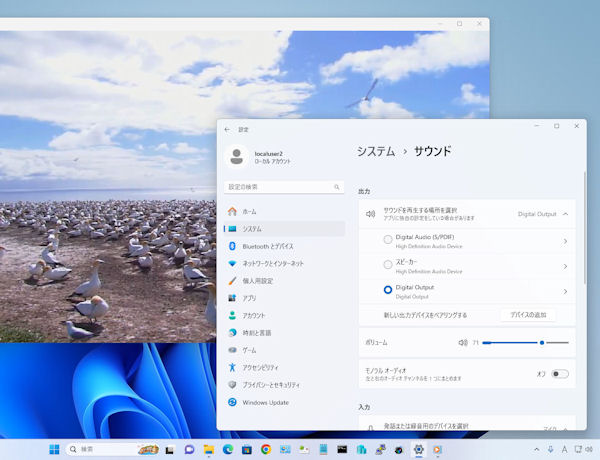Launch Microsoft Edge from taskbar
This screenshot has width=600, height=460.
[x=228, y=449]
